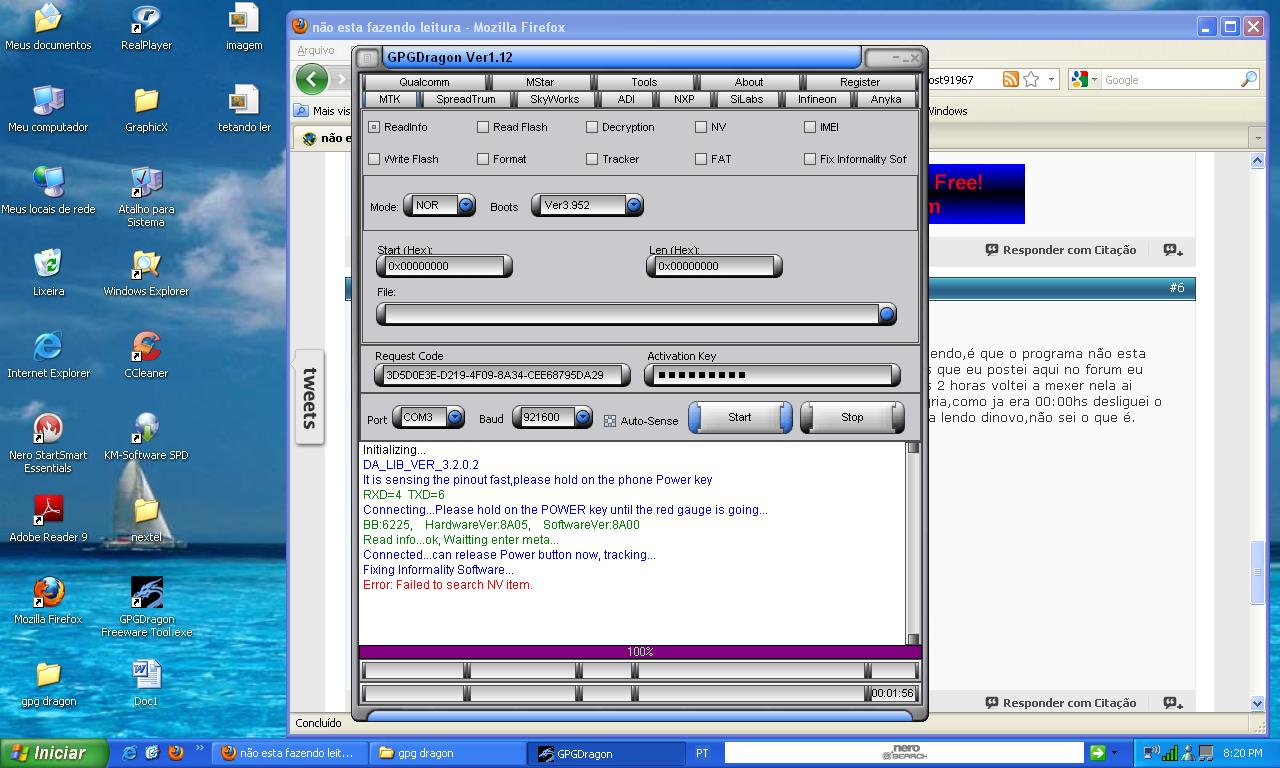1280x768 pixels.
Task: Switch to the SkyWorks tab
Action: (554, 99)
